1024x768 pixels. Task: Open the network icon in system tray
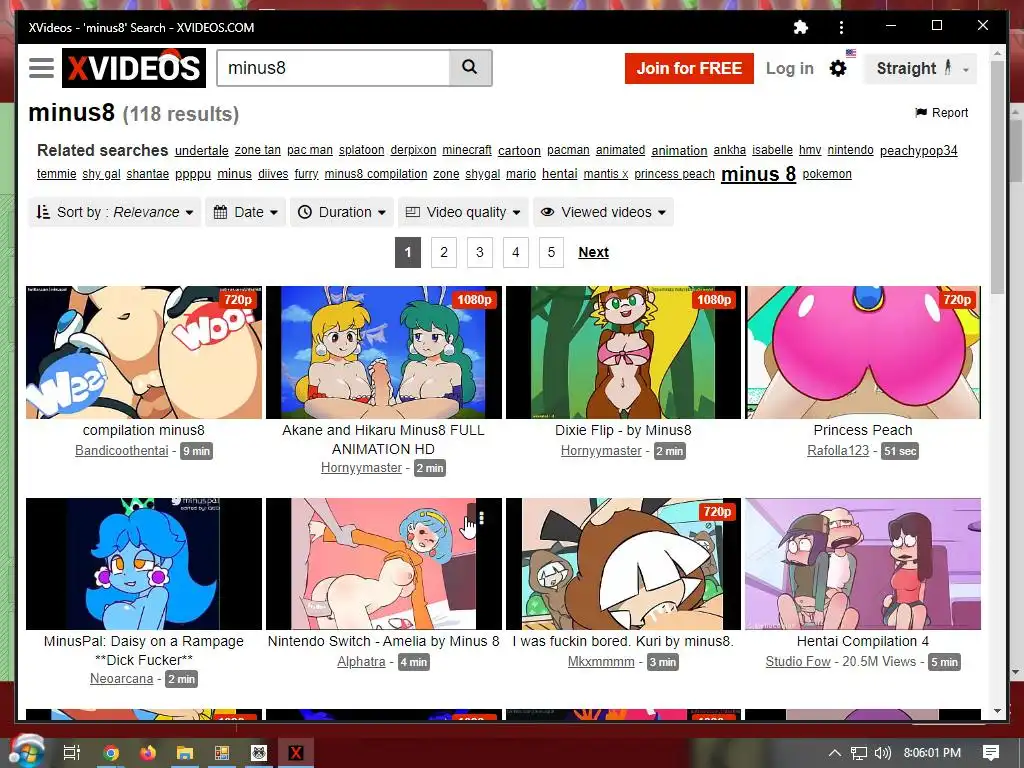click(859, 753)
